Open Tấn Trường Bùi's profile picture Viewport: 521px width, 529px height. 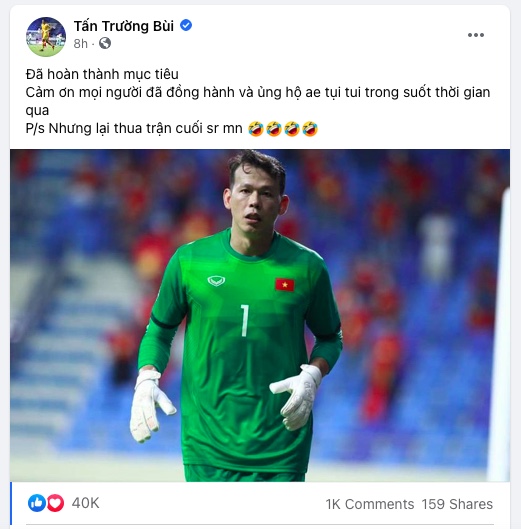pyautogui.click(x=46, y=37)
